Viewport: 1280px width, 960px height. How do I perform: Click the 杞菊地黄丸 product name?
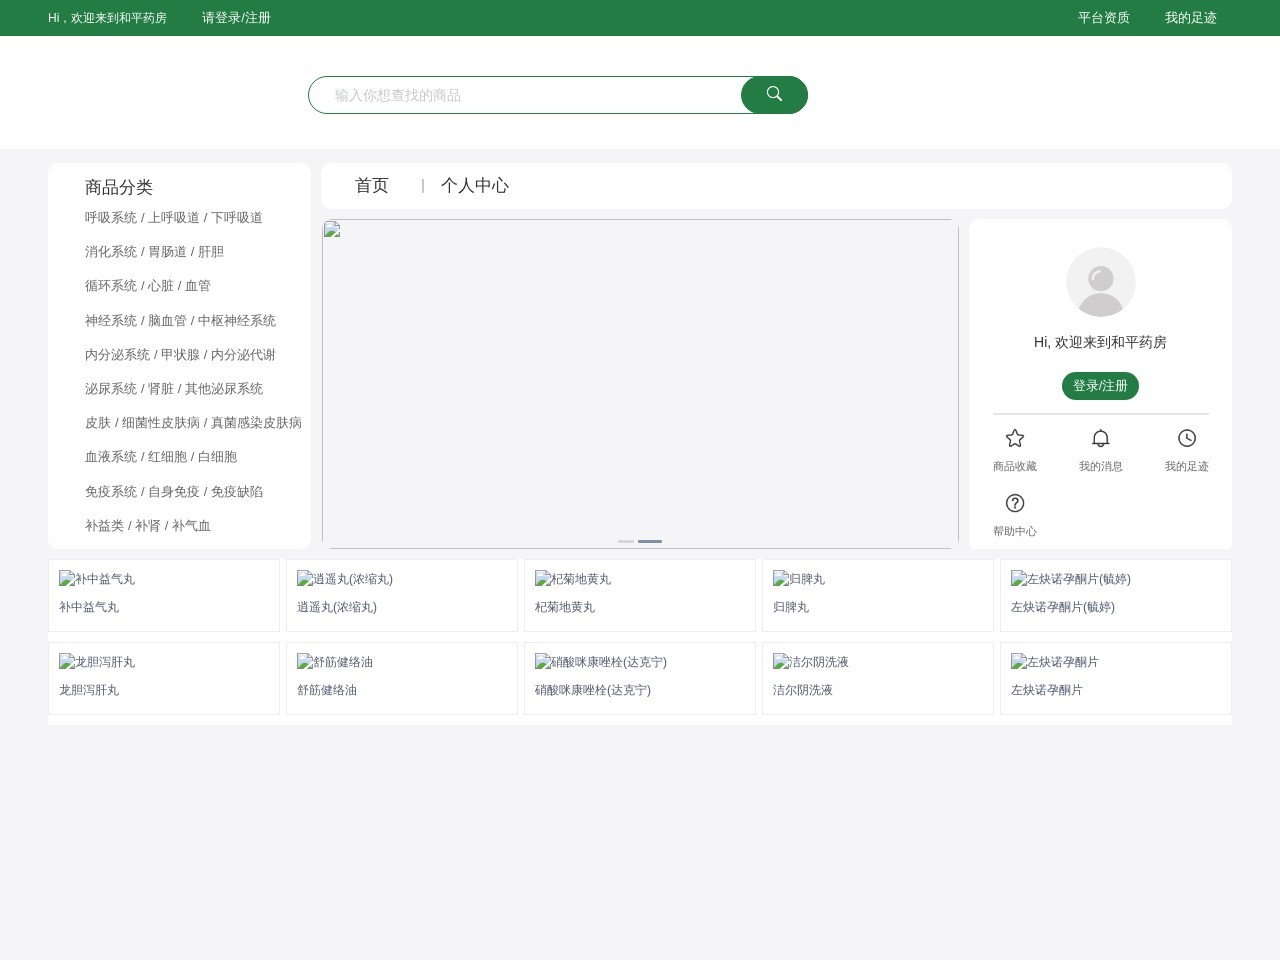pos(566,606)
